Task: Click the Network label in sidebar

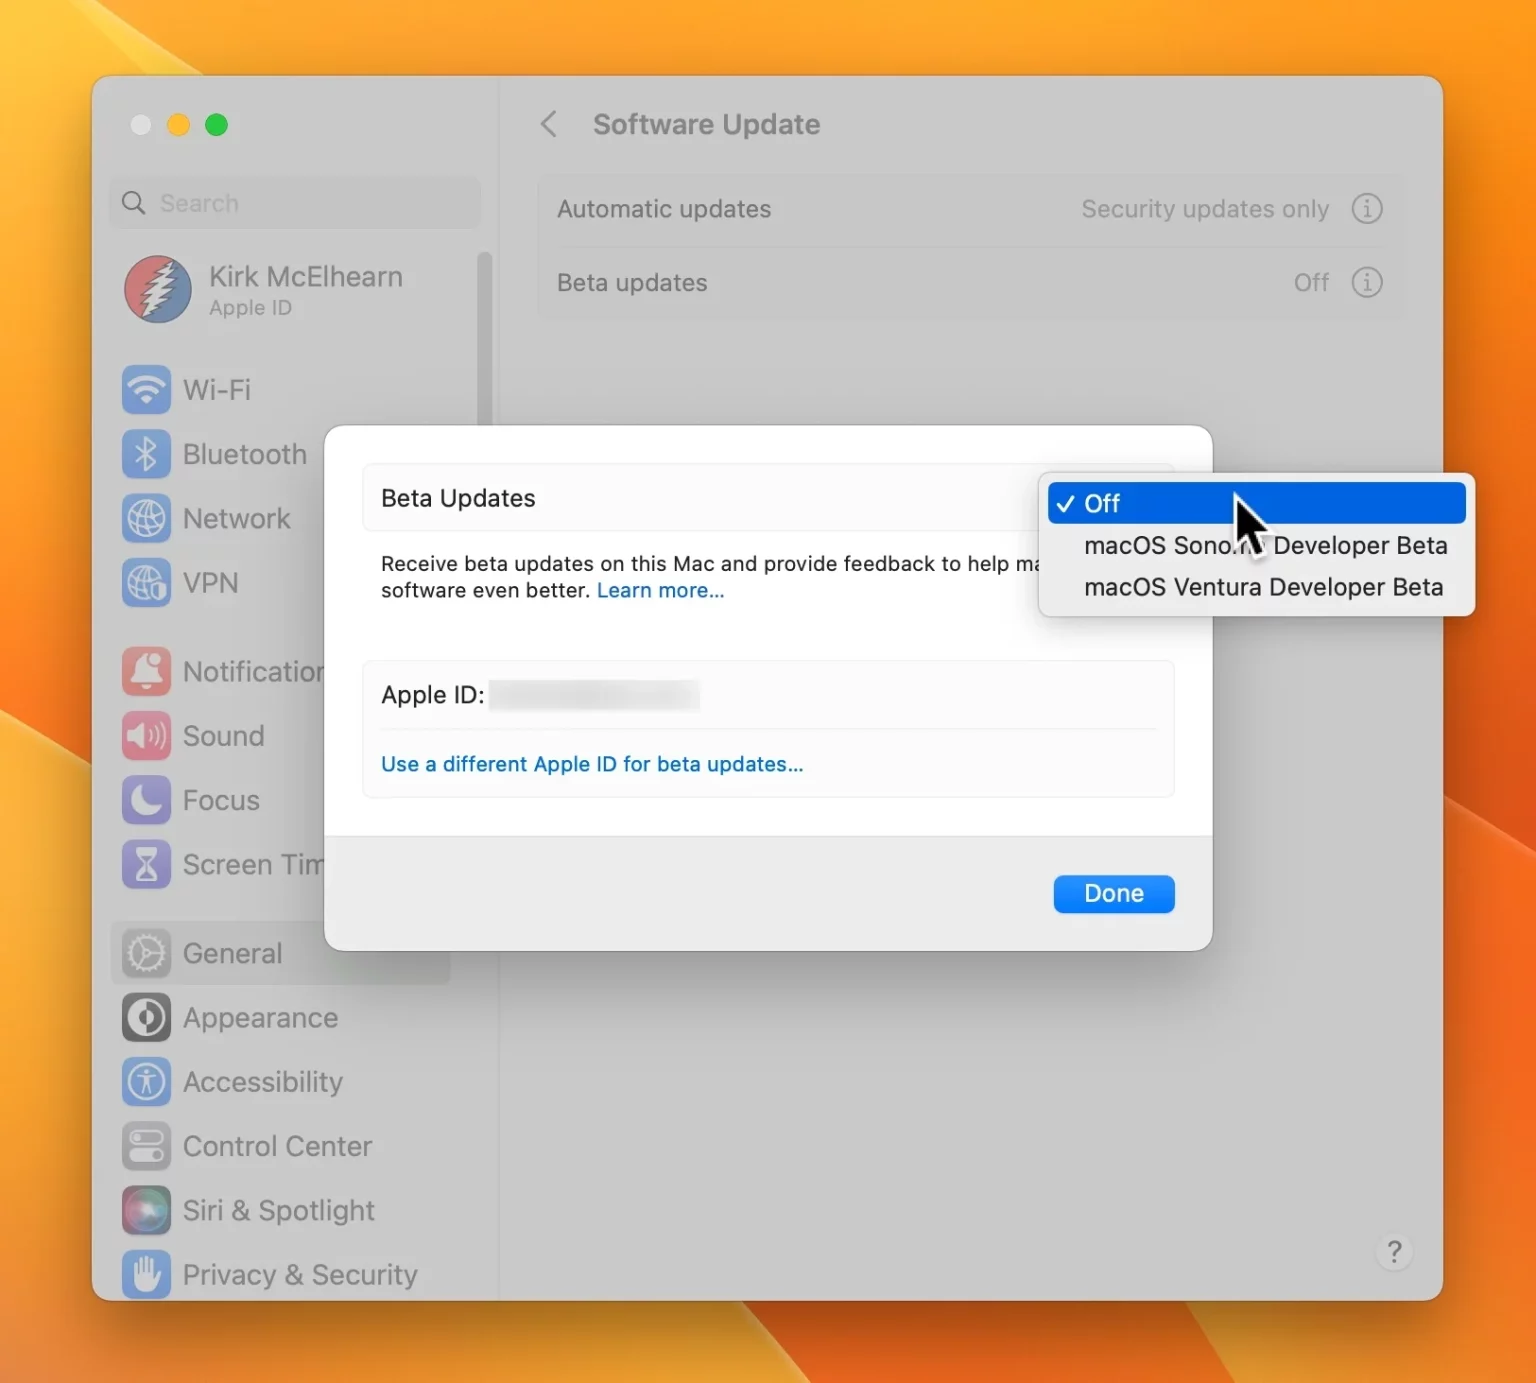Action: (x=237, y=519)
